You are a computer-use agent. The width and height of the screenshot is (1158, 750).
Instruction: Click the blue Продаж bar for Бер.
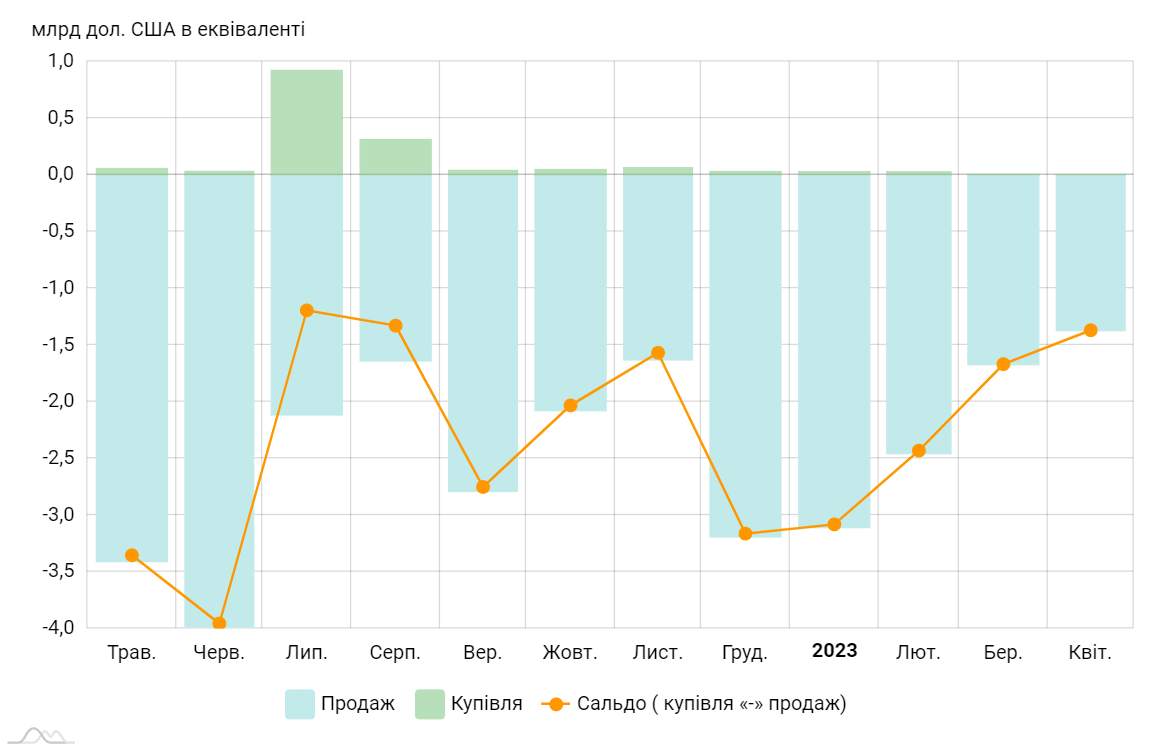(x=1003, y=269)
